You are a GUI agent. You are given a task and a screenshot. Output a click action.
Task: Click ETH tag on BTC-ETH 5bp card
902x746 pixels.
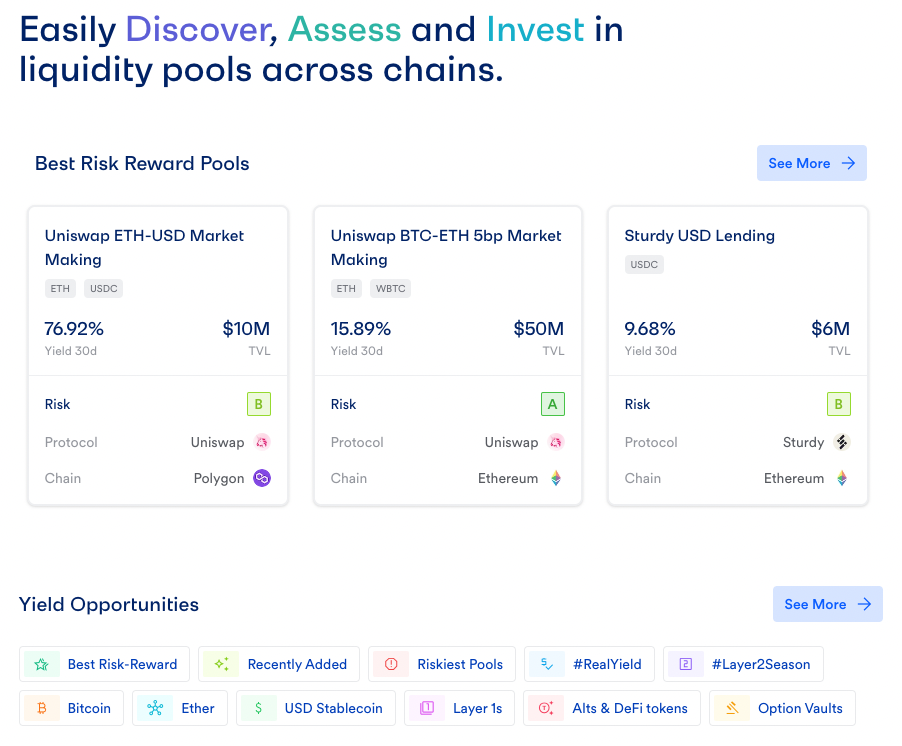click(x=346, y=288)
